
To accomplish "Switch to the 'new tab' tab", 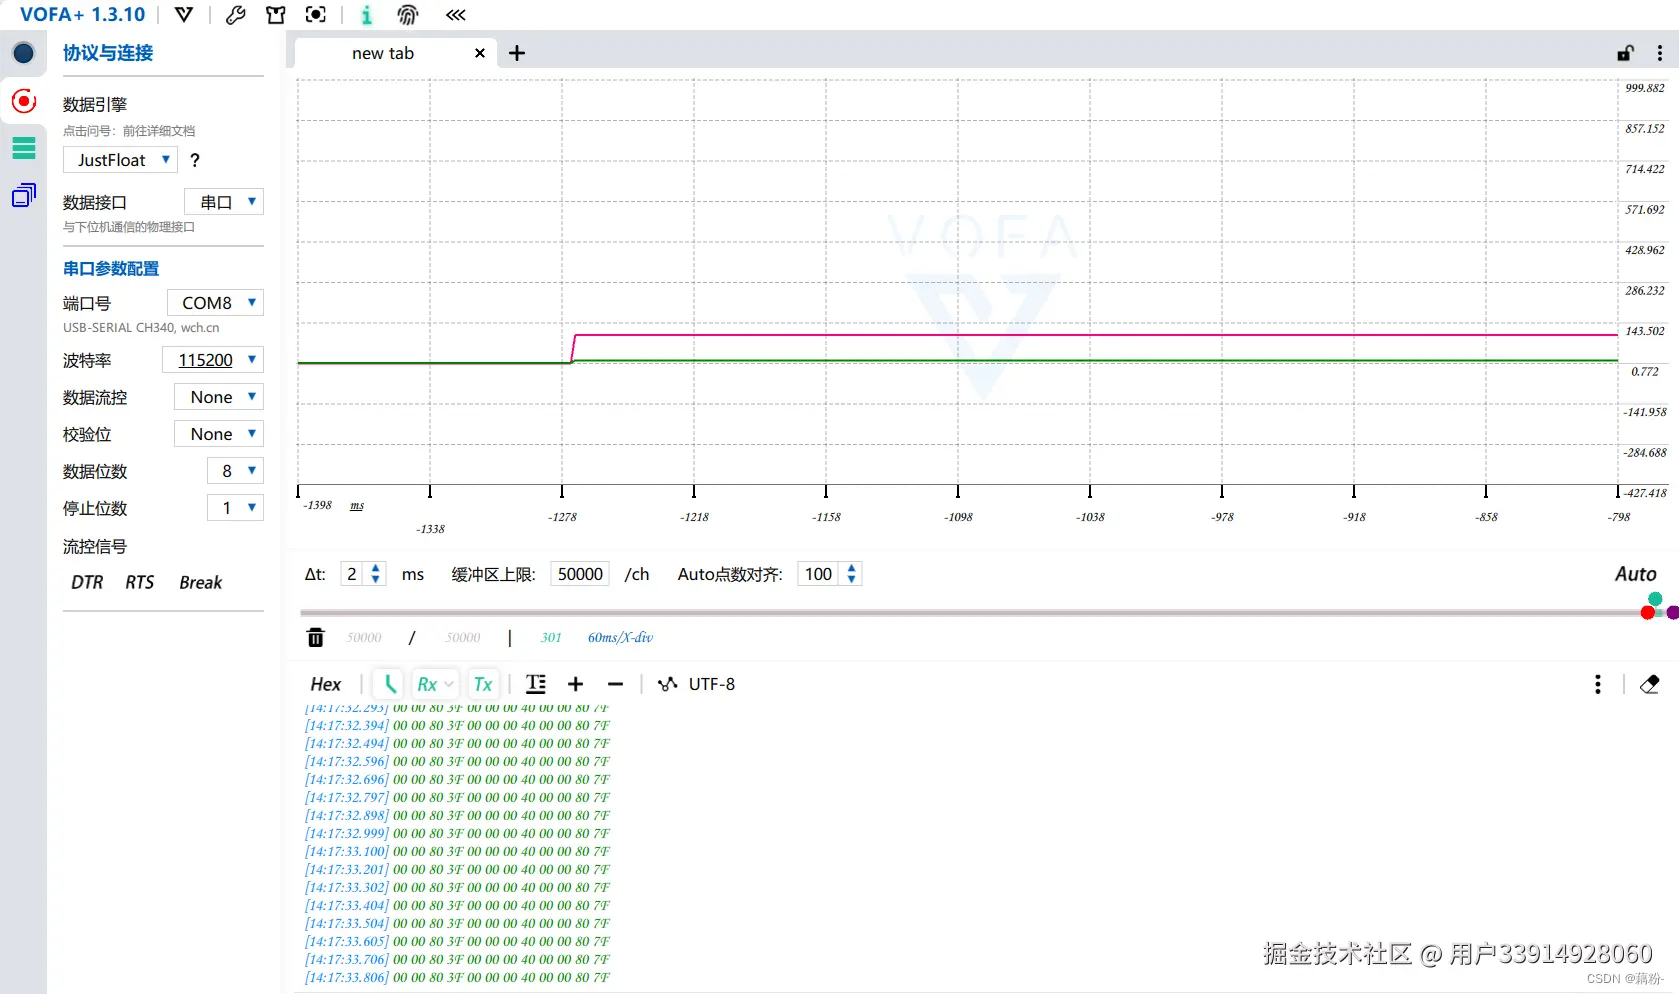I will coord(383,53).
